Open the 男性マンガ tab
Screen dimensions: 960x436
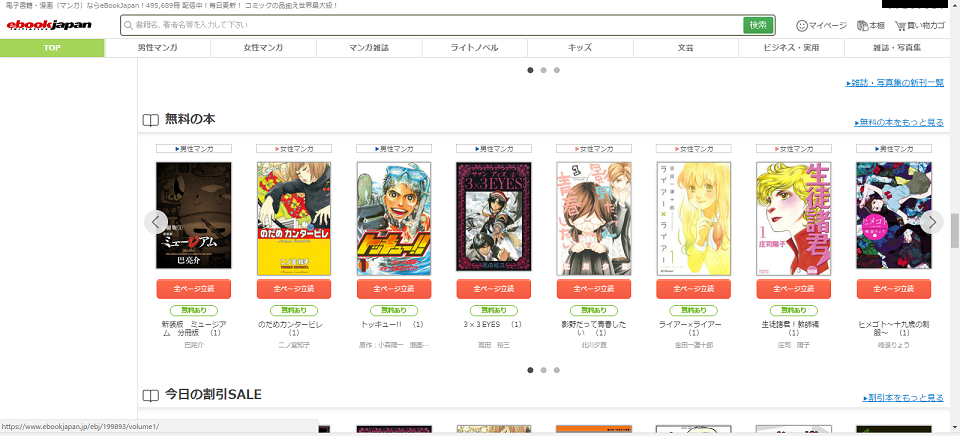point(157,48)
